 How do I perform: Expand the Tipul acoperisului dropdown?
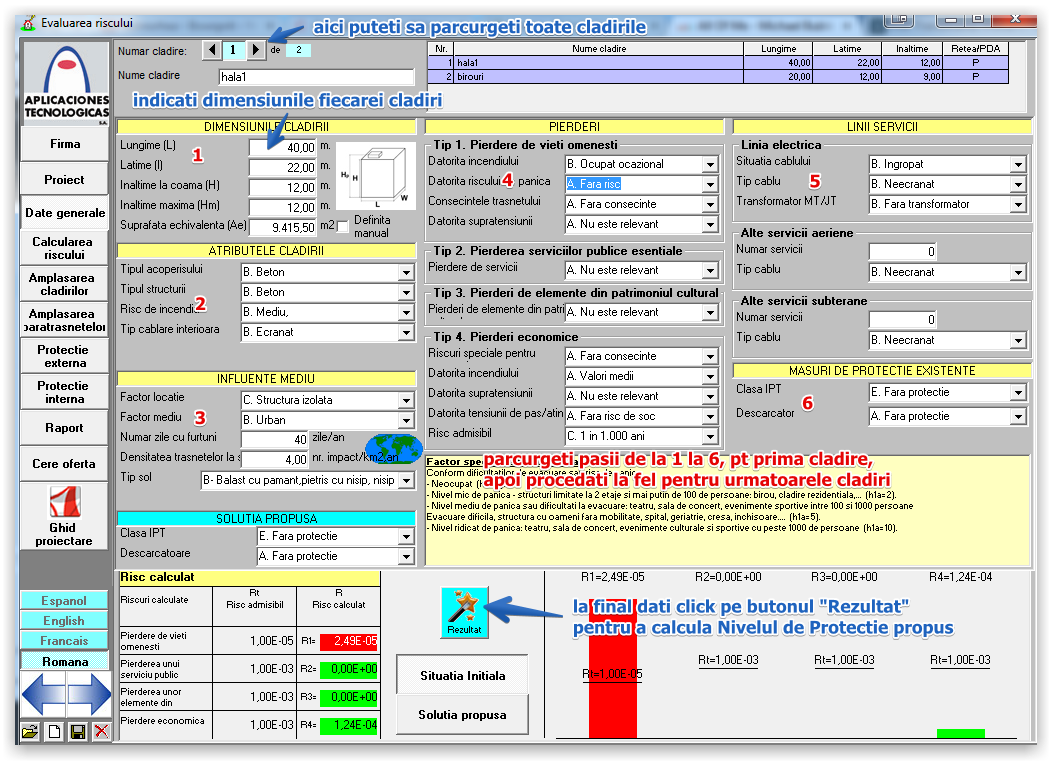[x=405, y=272]
